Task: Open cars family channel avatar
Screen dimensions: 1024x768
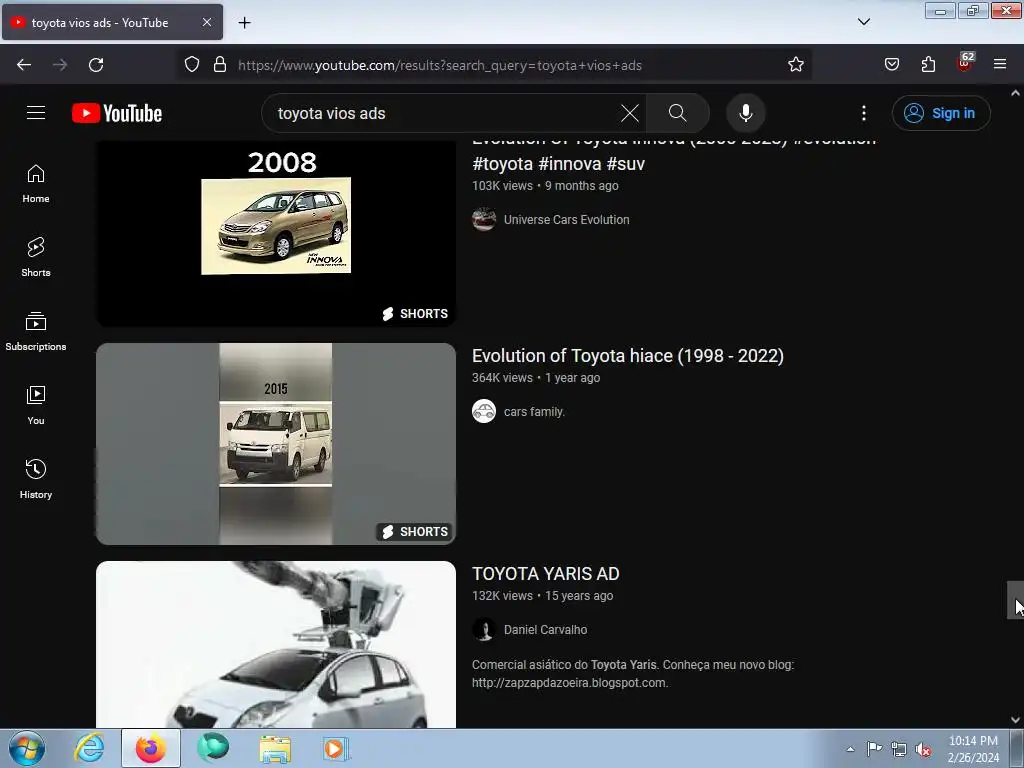Action: tap(484, 411)
